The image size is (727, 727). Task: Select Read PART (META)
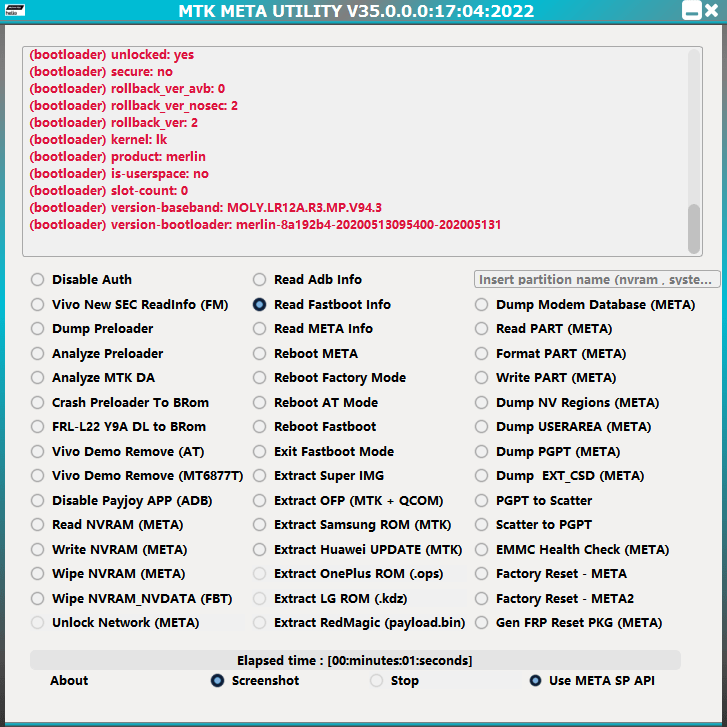pyautogui.click(x=482, y=329)
